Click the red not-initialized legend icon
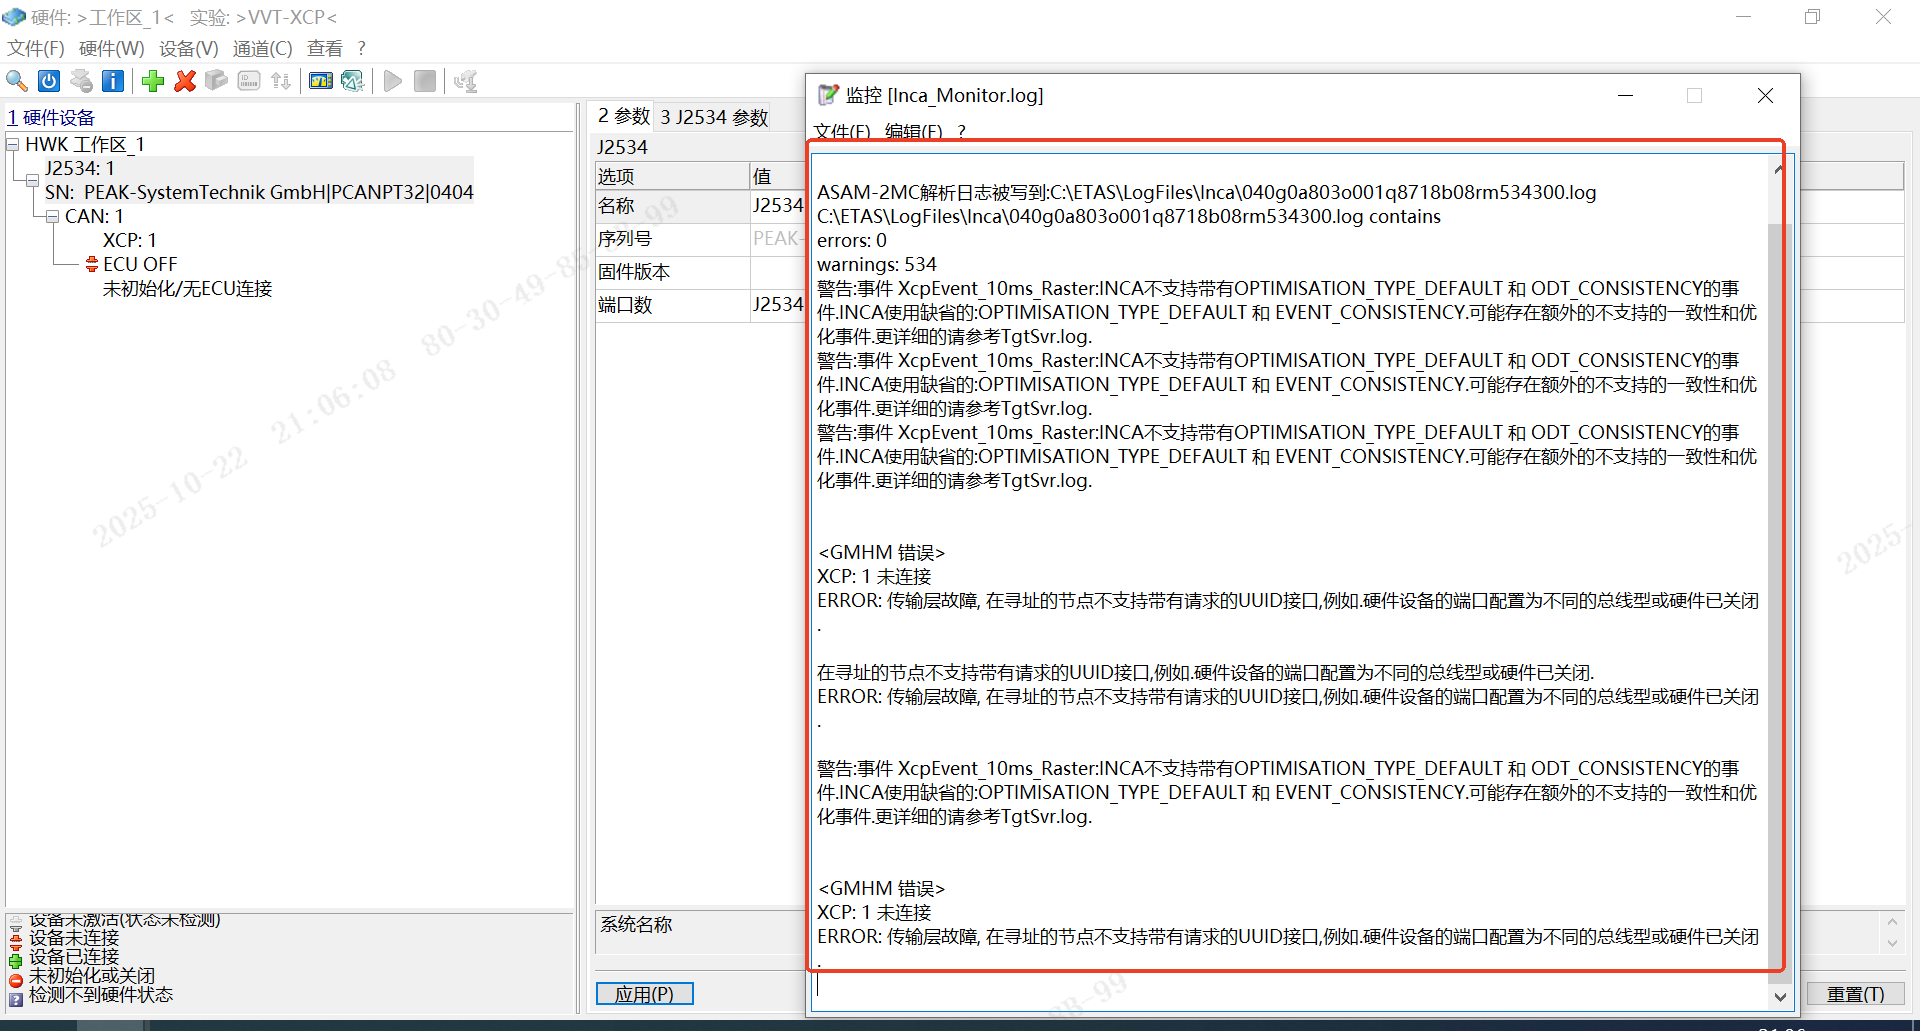1920x1031 pixels. point(15,979)
